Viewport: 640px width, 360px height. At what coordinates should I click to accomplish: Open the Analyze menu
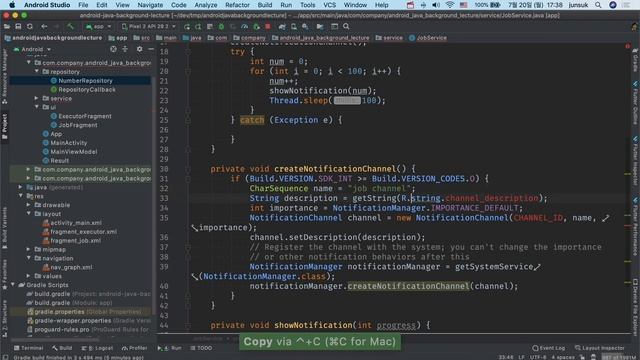tap(206, 5)
